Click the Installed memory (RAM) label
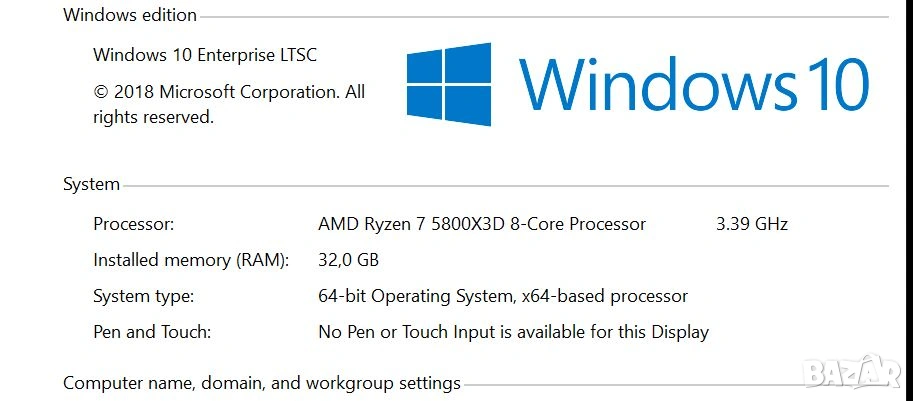The width and height of the screenshot is (913, 401). pyautogui.click(x=191, y=260)
